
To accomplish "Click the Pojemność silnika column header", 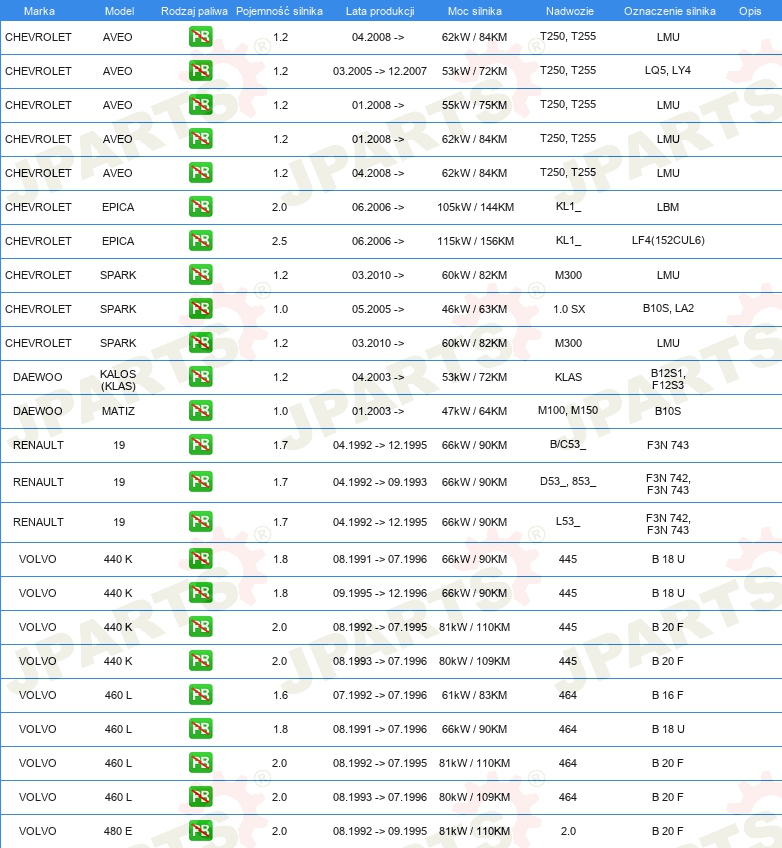I will click(x=280, y=11).
